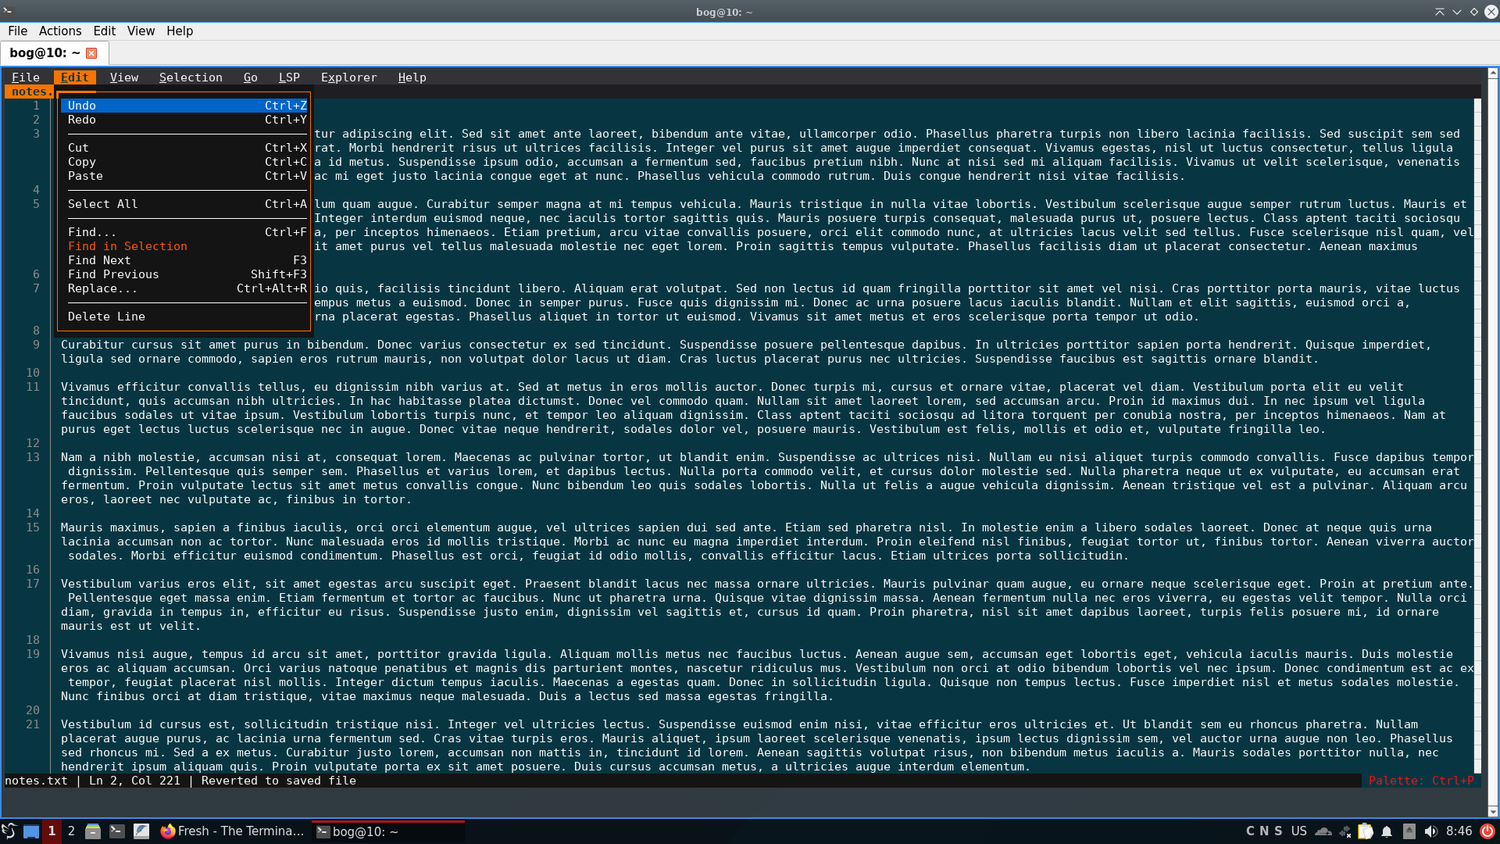The image size is (1500, 844).
Task: Open the terminal window's Help menu
Action: click(x=180, y=31)
